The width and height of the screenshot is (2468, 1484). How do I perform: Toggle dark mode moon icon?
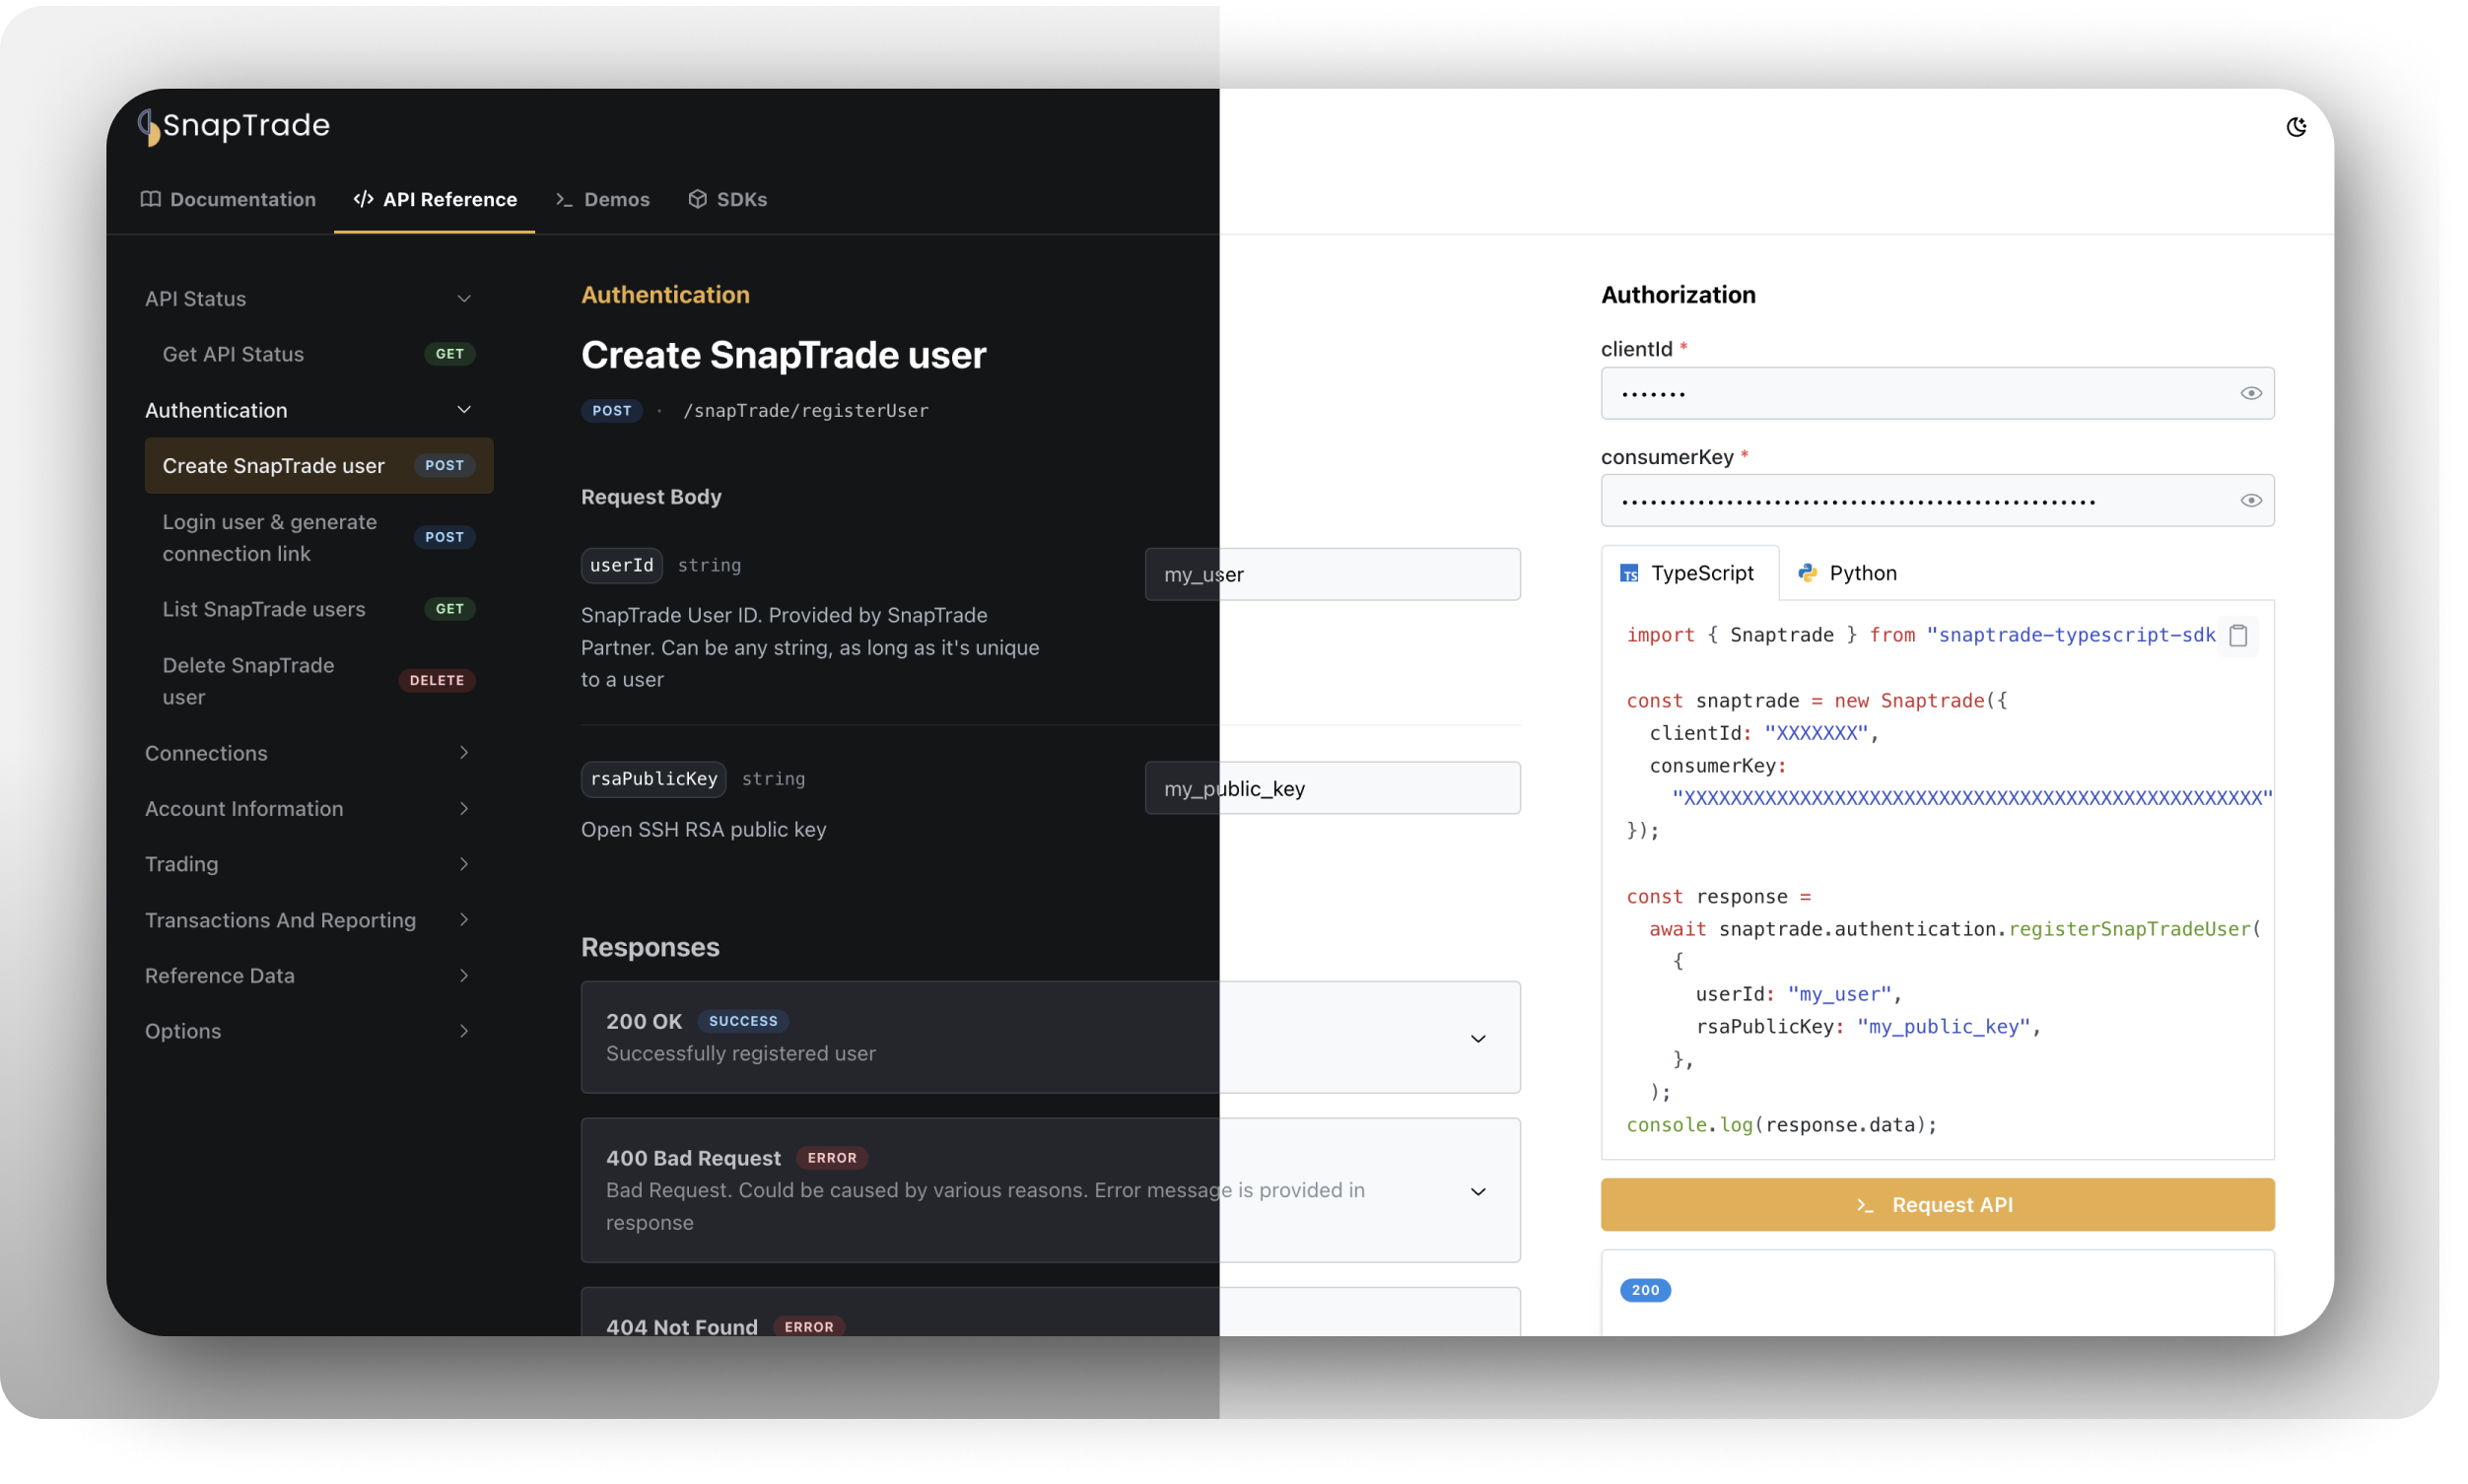[2296, 127]
